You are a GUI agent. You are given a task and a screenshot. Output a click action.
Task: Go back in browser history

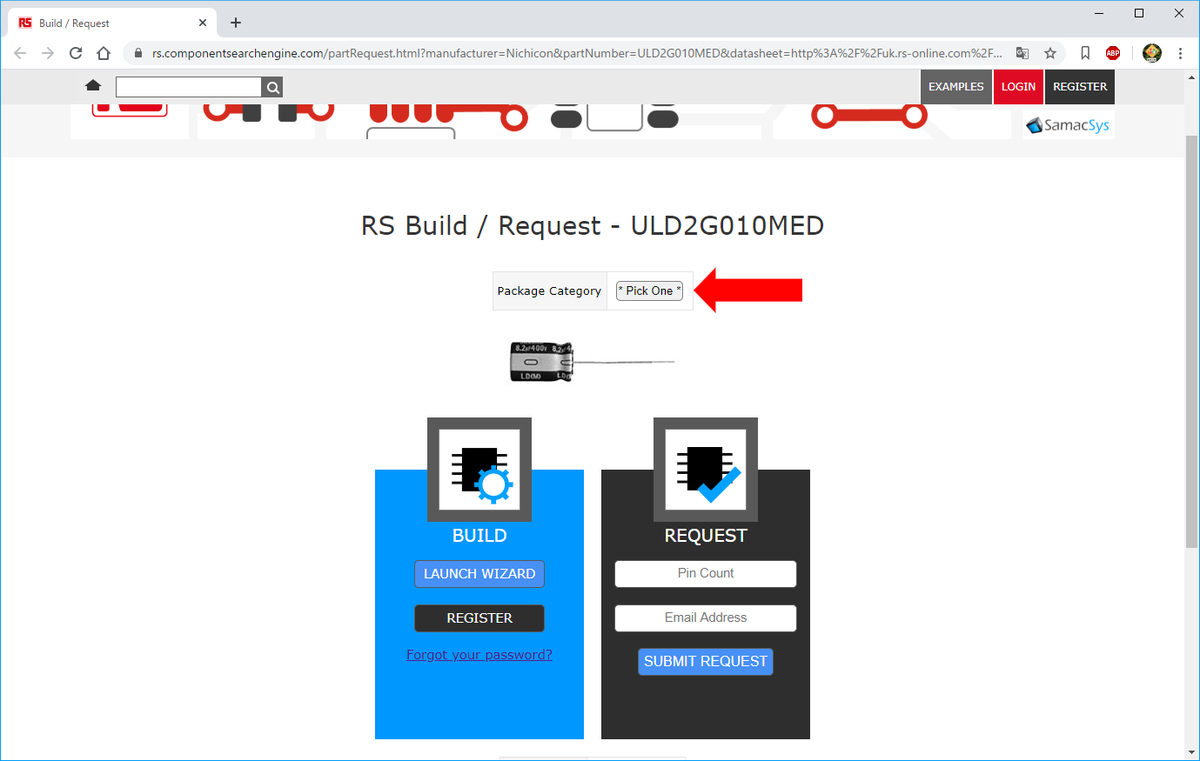coord(20,53)
